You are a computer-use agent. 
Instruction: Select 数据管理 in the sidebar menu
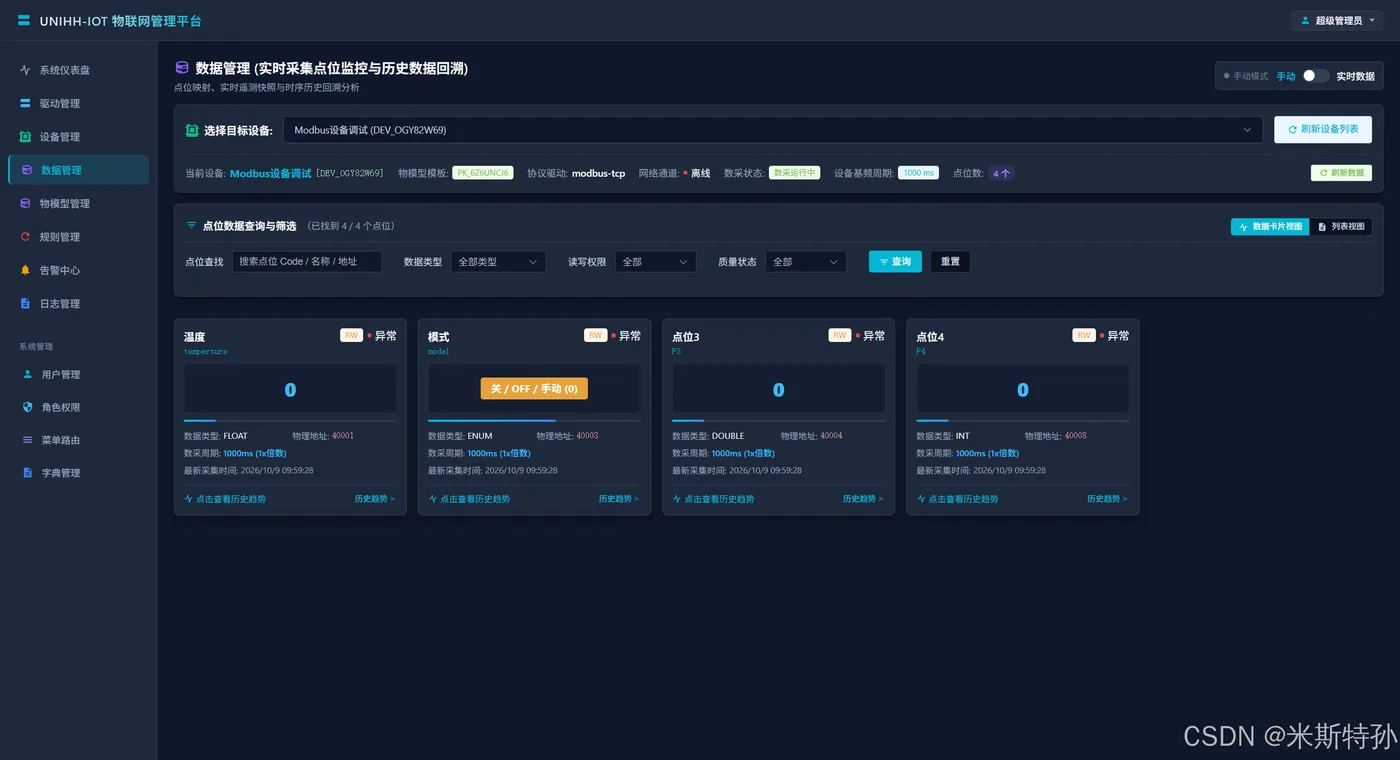(x=79, y=170)
